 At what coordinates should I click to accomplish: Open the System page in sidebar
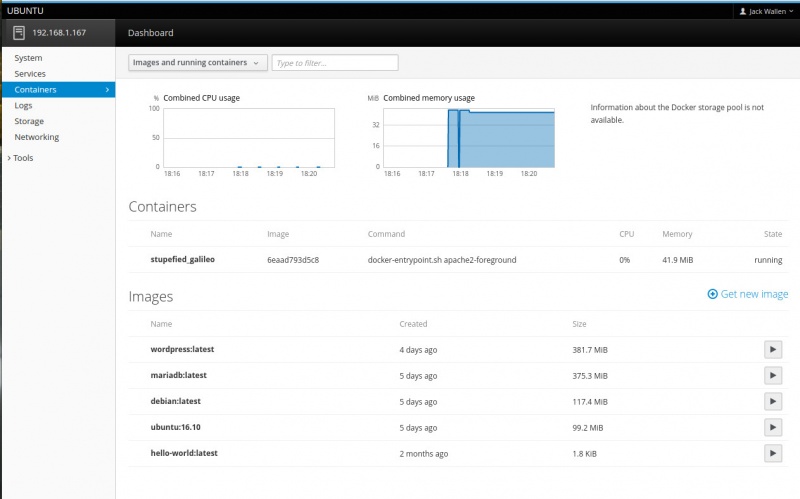coord(28,58)
